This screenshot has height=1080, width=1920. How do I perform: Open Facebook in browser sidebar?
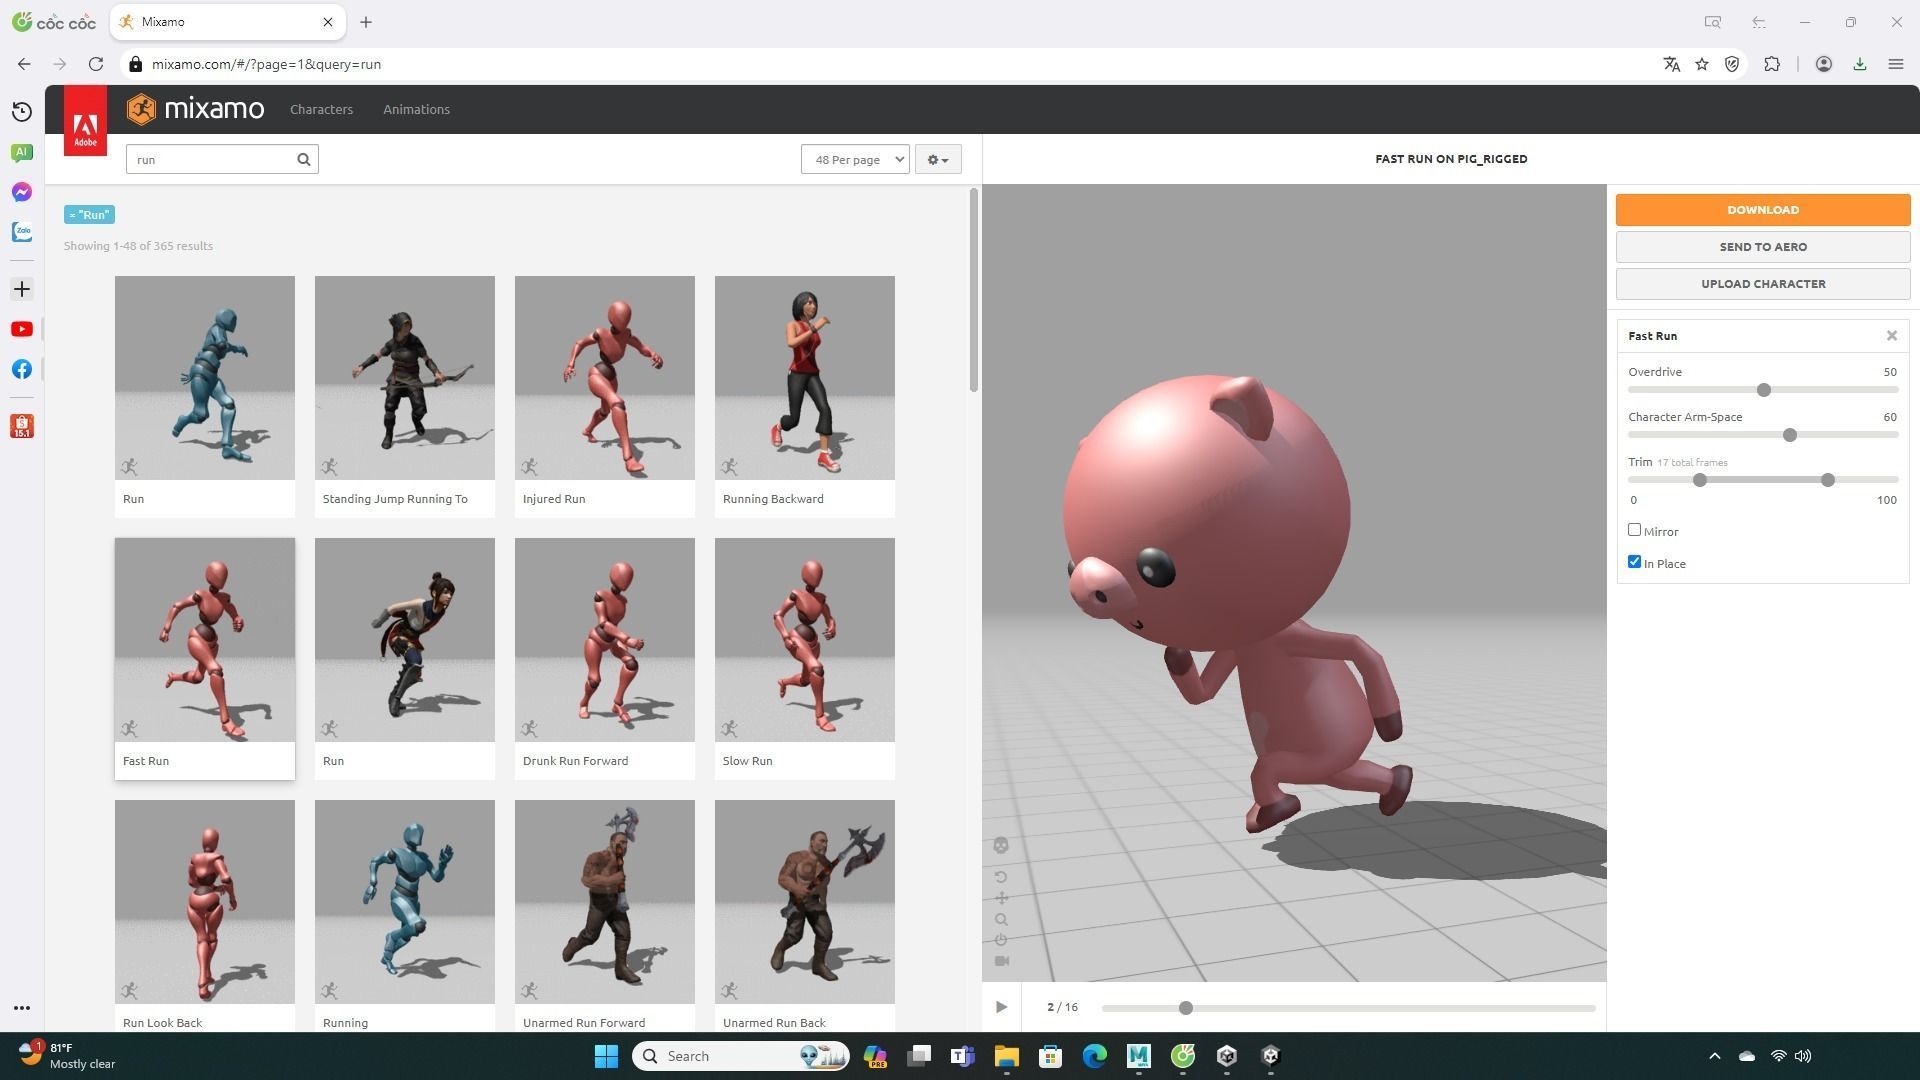click(x=22, y=369)
